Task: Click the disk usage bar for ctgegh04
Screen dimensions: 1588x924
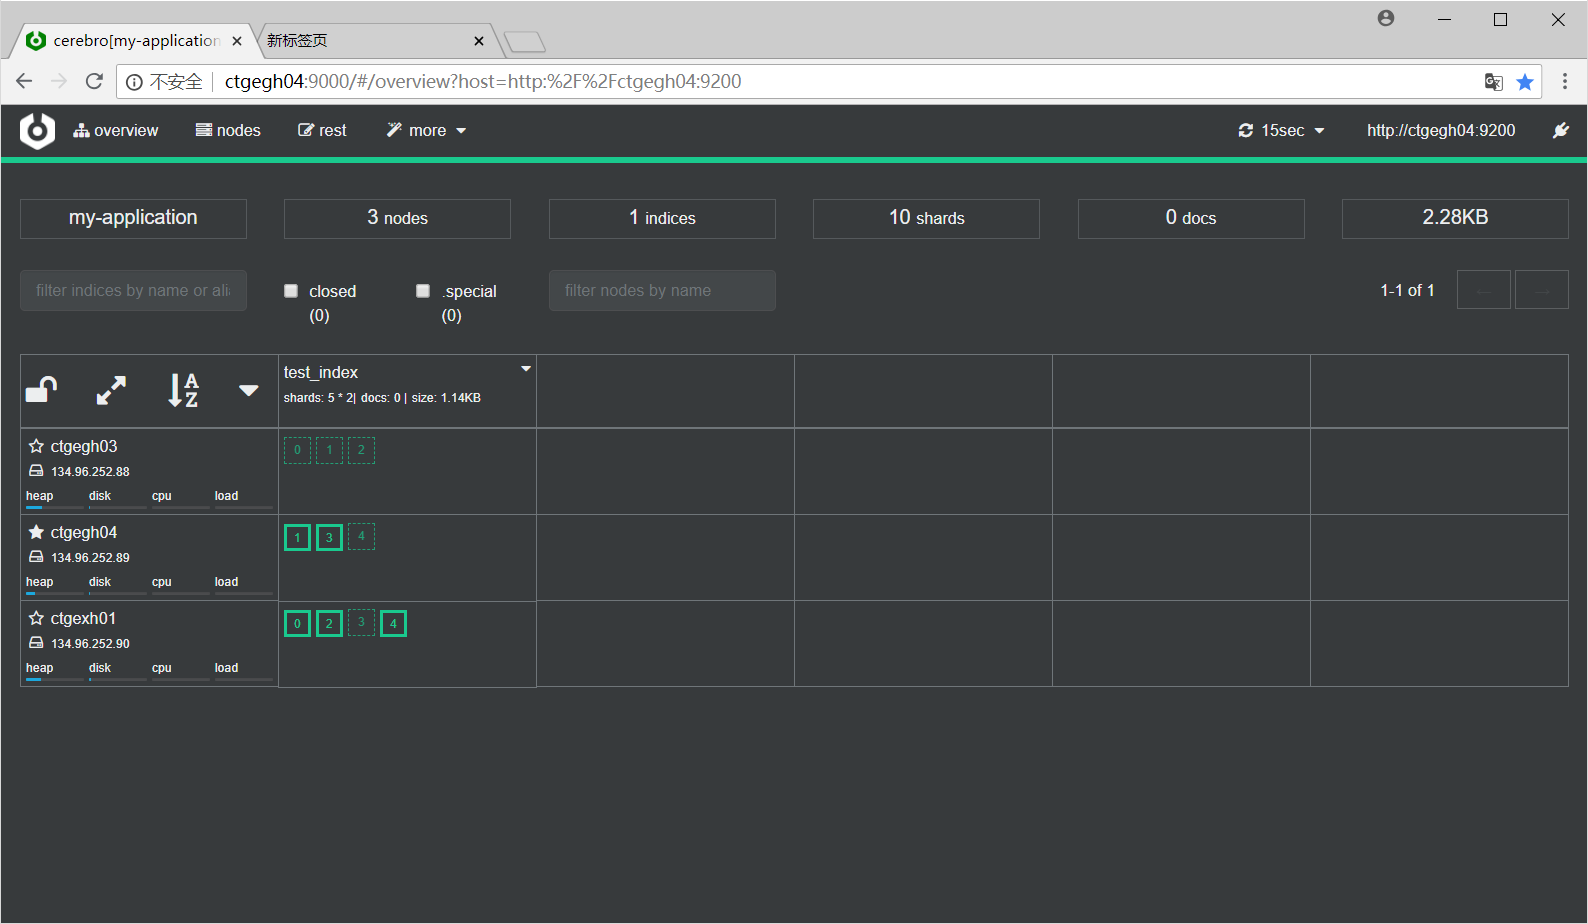Action: tap(117, 594)
